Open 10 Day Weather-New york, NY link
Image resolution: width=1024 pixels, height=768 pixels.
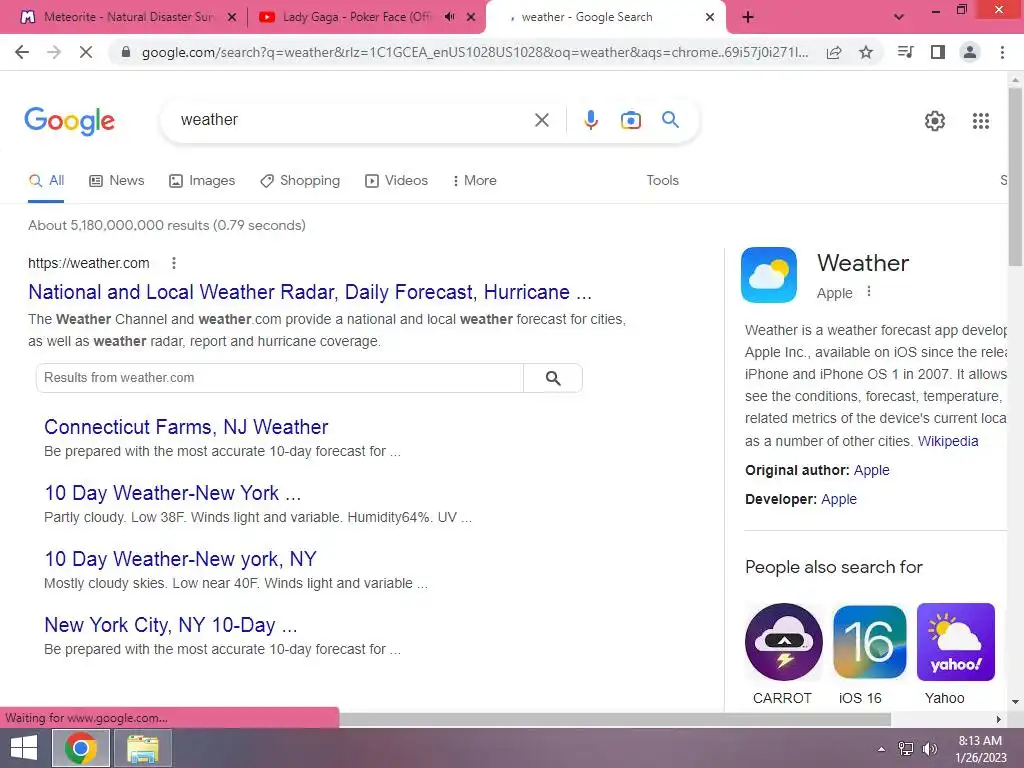180,559
